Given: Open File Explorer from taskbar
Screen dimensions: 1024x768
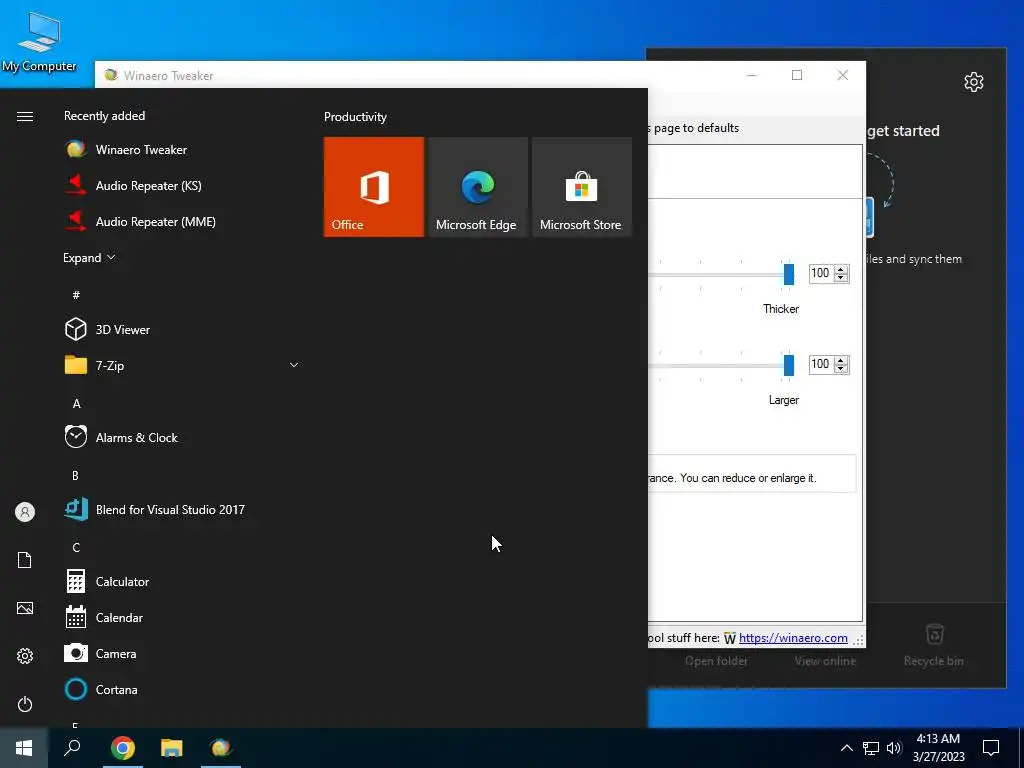Looking at the screenshot, I should click(172, 748).
